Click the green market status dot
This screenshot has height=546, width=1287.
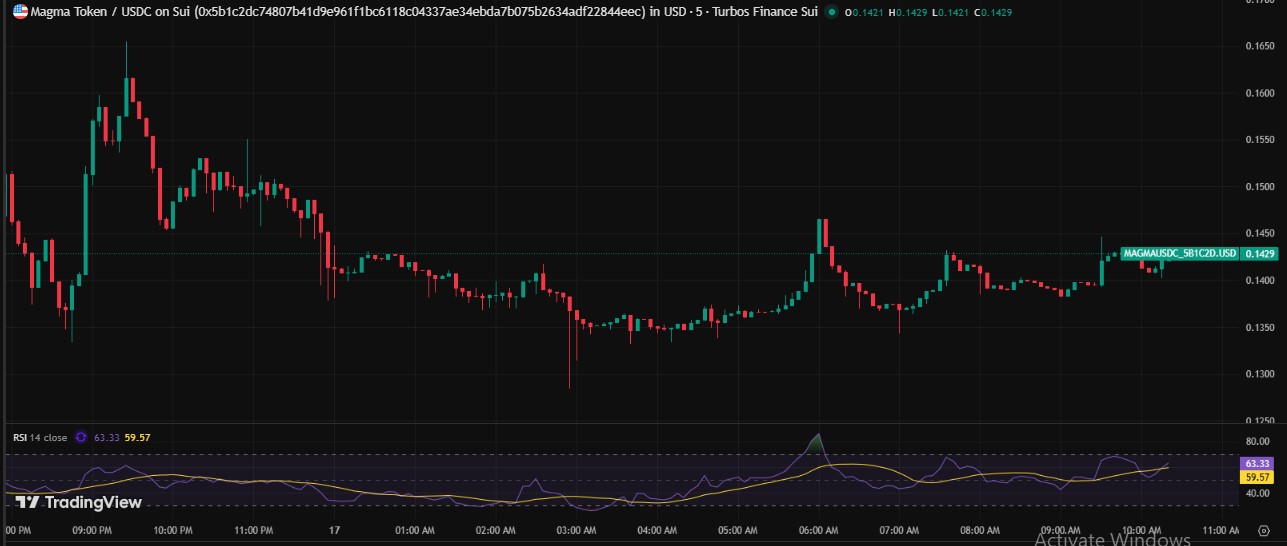pos(831,13)
